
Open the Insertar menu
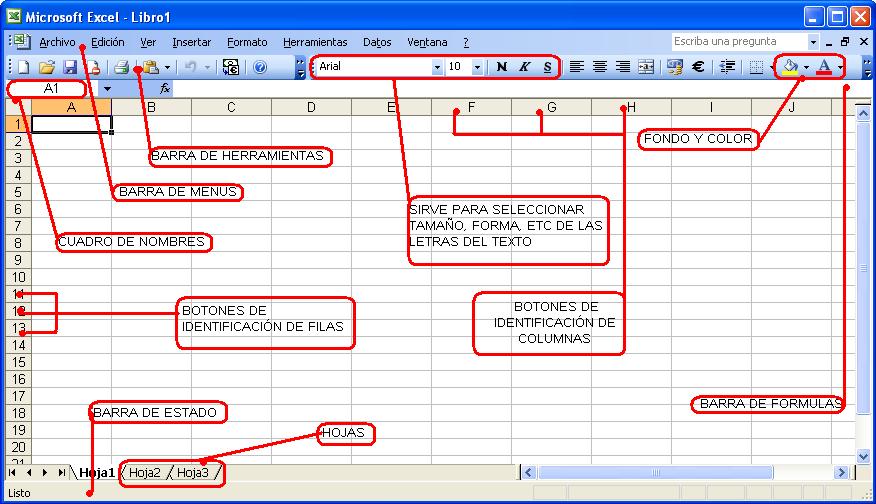[192, 42]
